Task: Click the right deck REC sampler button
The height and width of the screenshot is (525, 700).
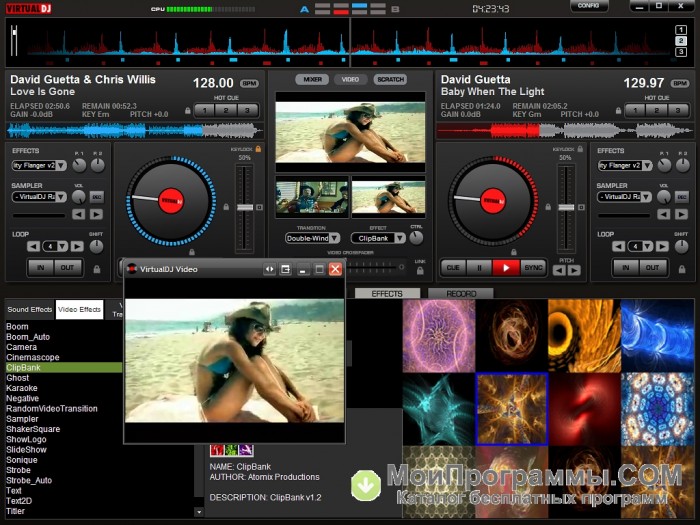Action: pos(682,197)
